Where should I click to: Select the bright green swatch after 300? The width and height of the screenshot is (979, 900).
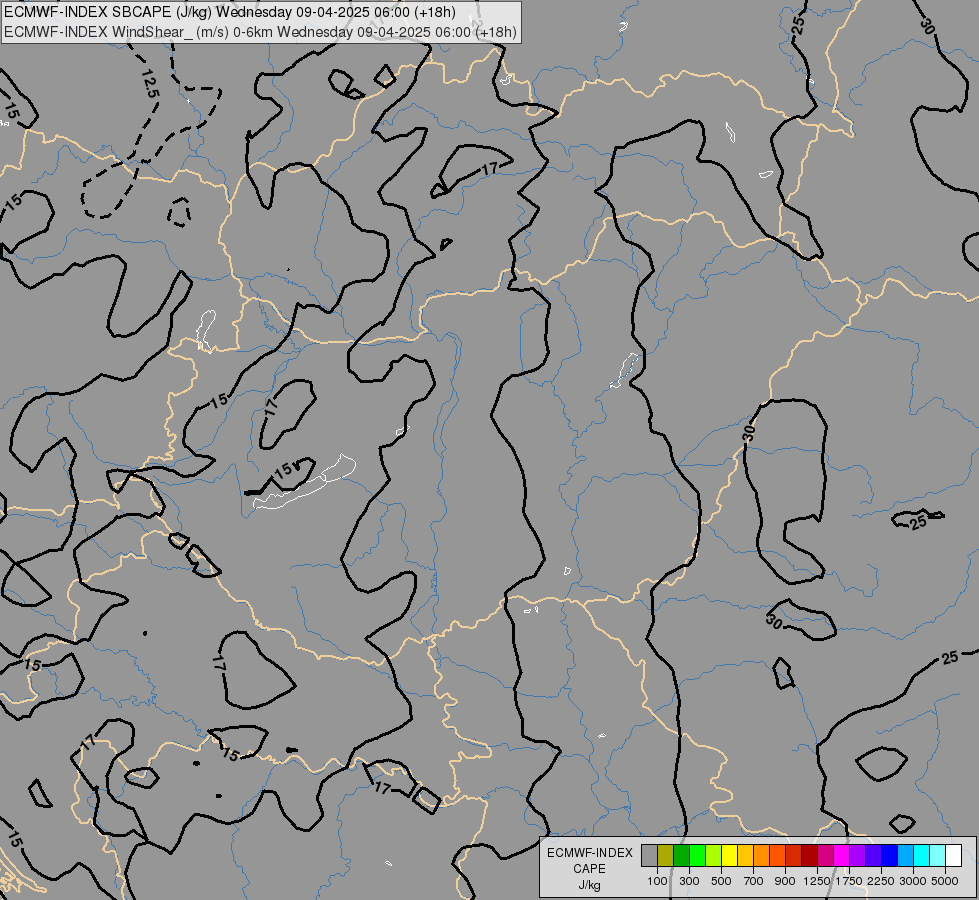coord(698,855)
